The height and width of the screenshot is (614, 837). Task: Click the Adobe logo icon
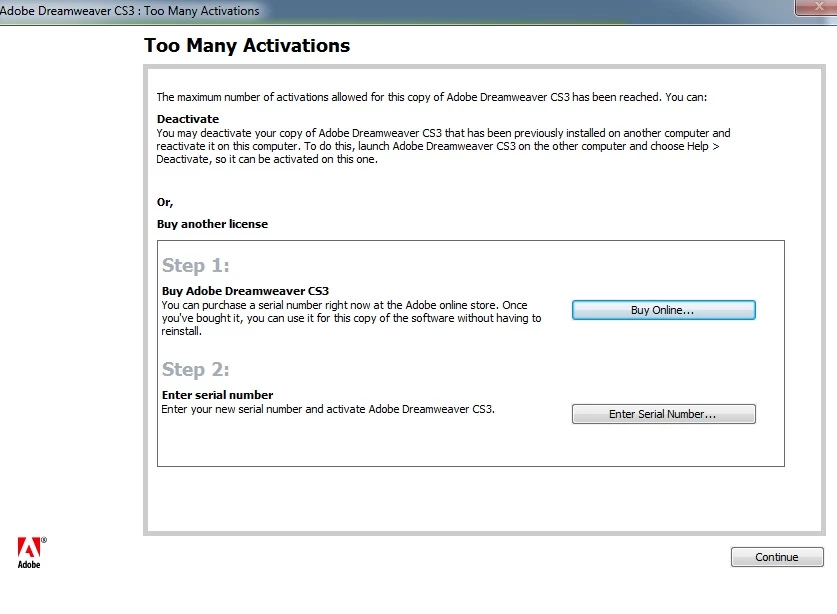31,553
